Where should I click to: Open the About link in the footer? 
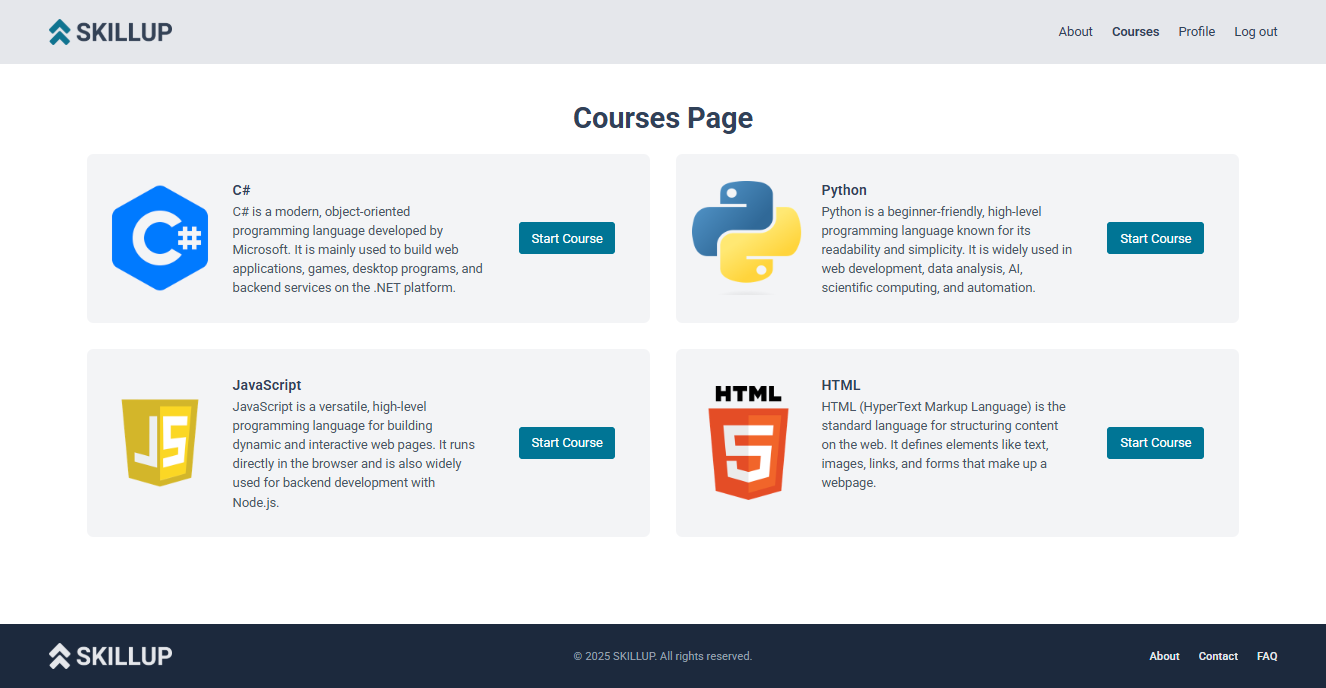click(1164, 656)
